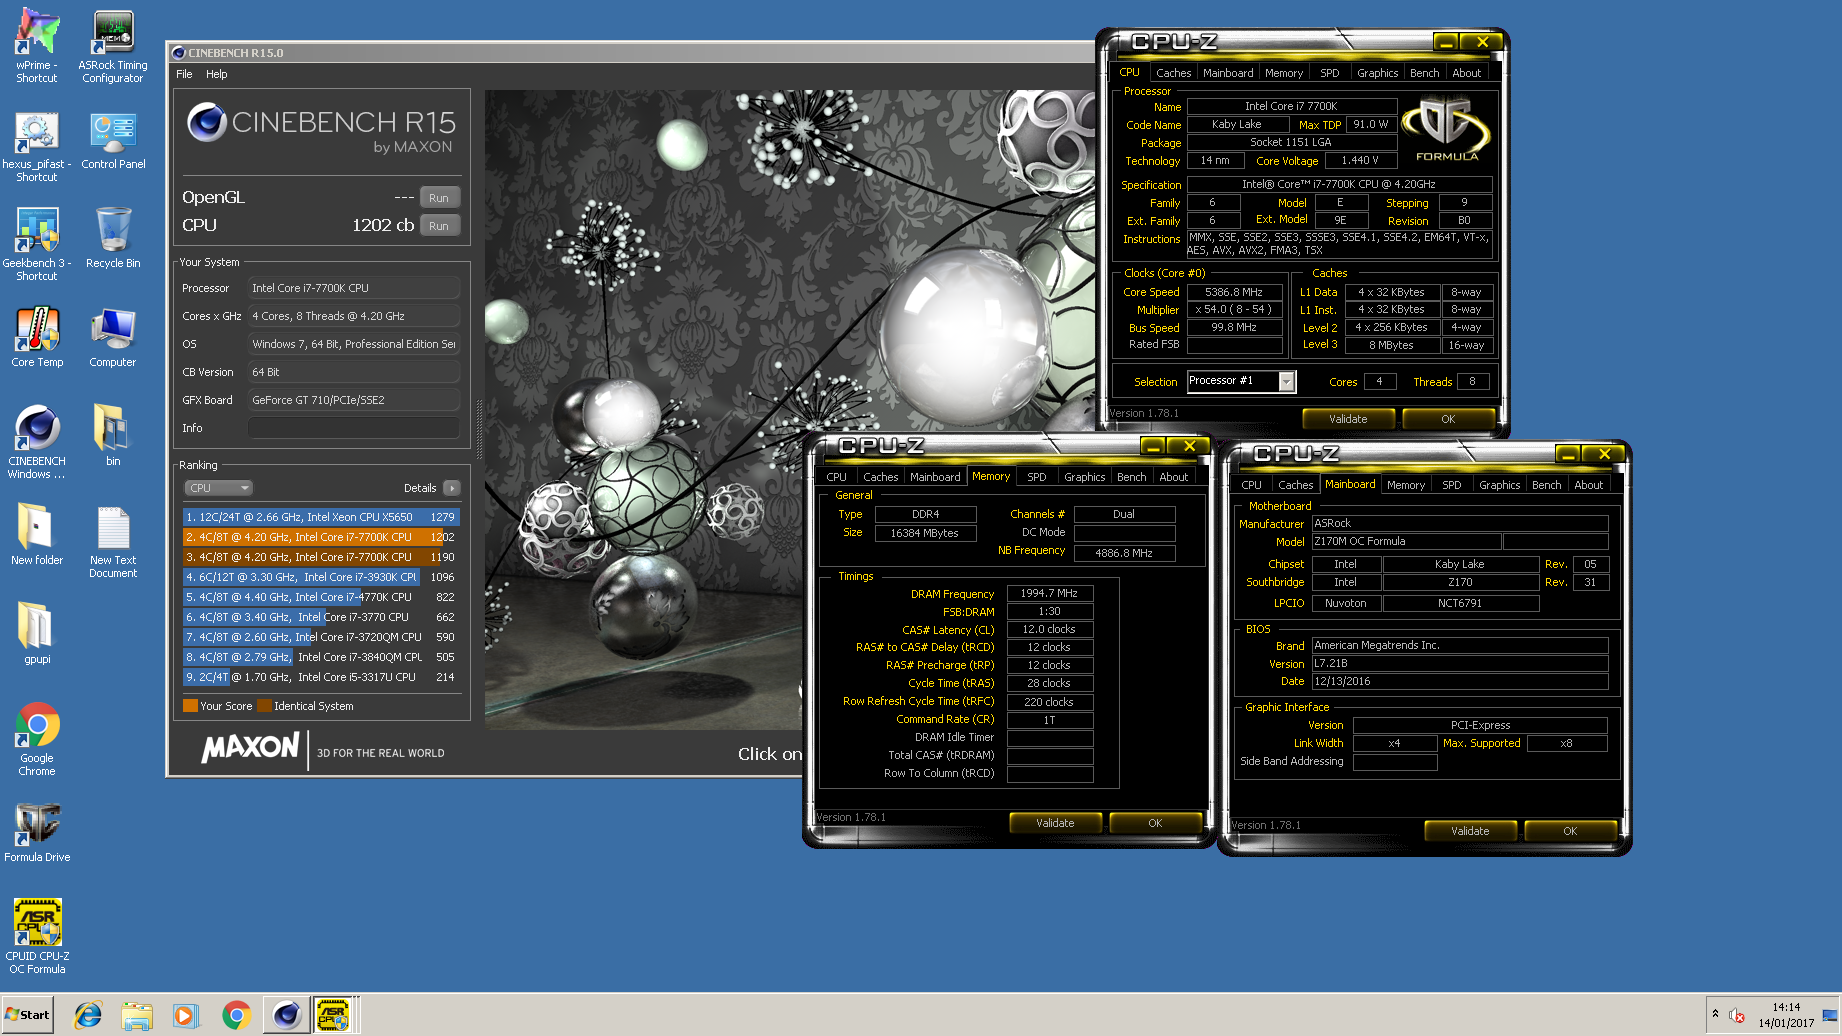Open Google Chrome desktop icon

click(x=37, y=738)
